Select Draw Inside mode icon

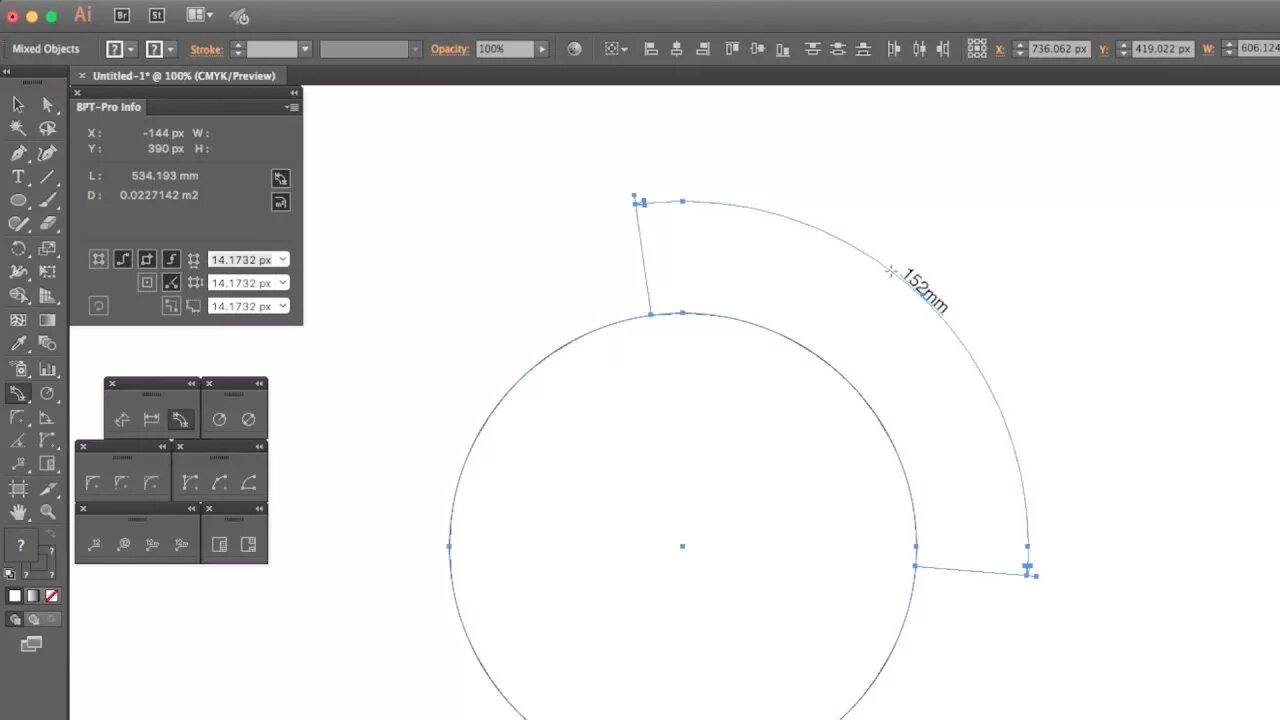[51, 620]
